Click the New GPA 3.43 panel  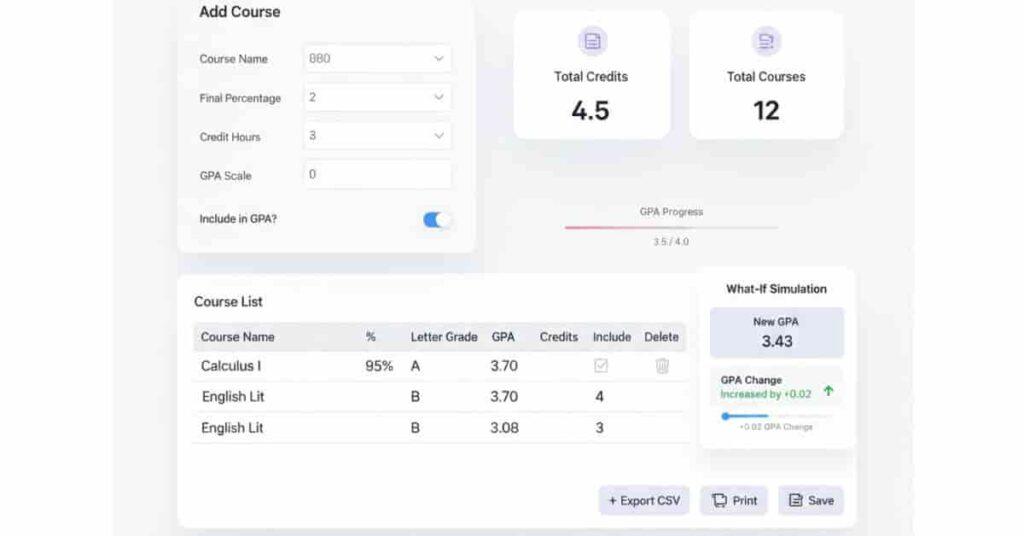point(776,332)
